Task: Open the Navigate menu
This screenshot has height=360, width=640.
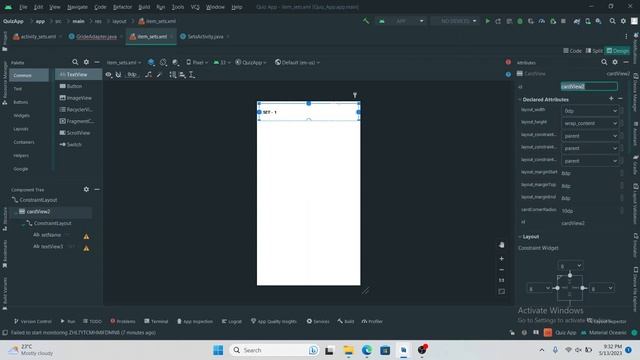Action: [77, 7]
